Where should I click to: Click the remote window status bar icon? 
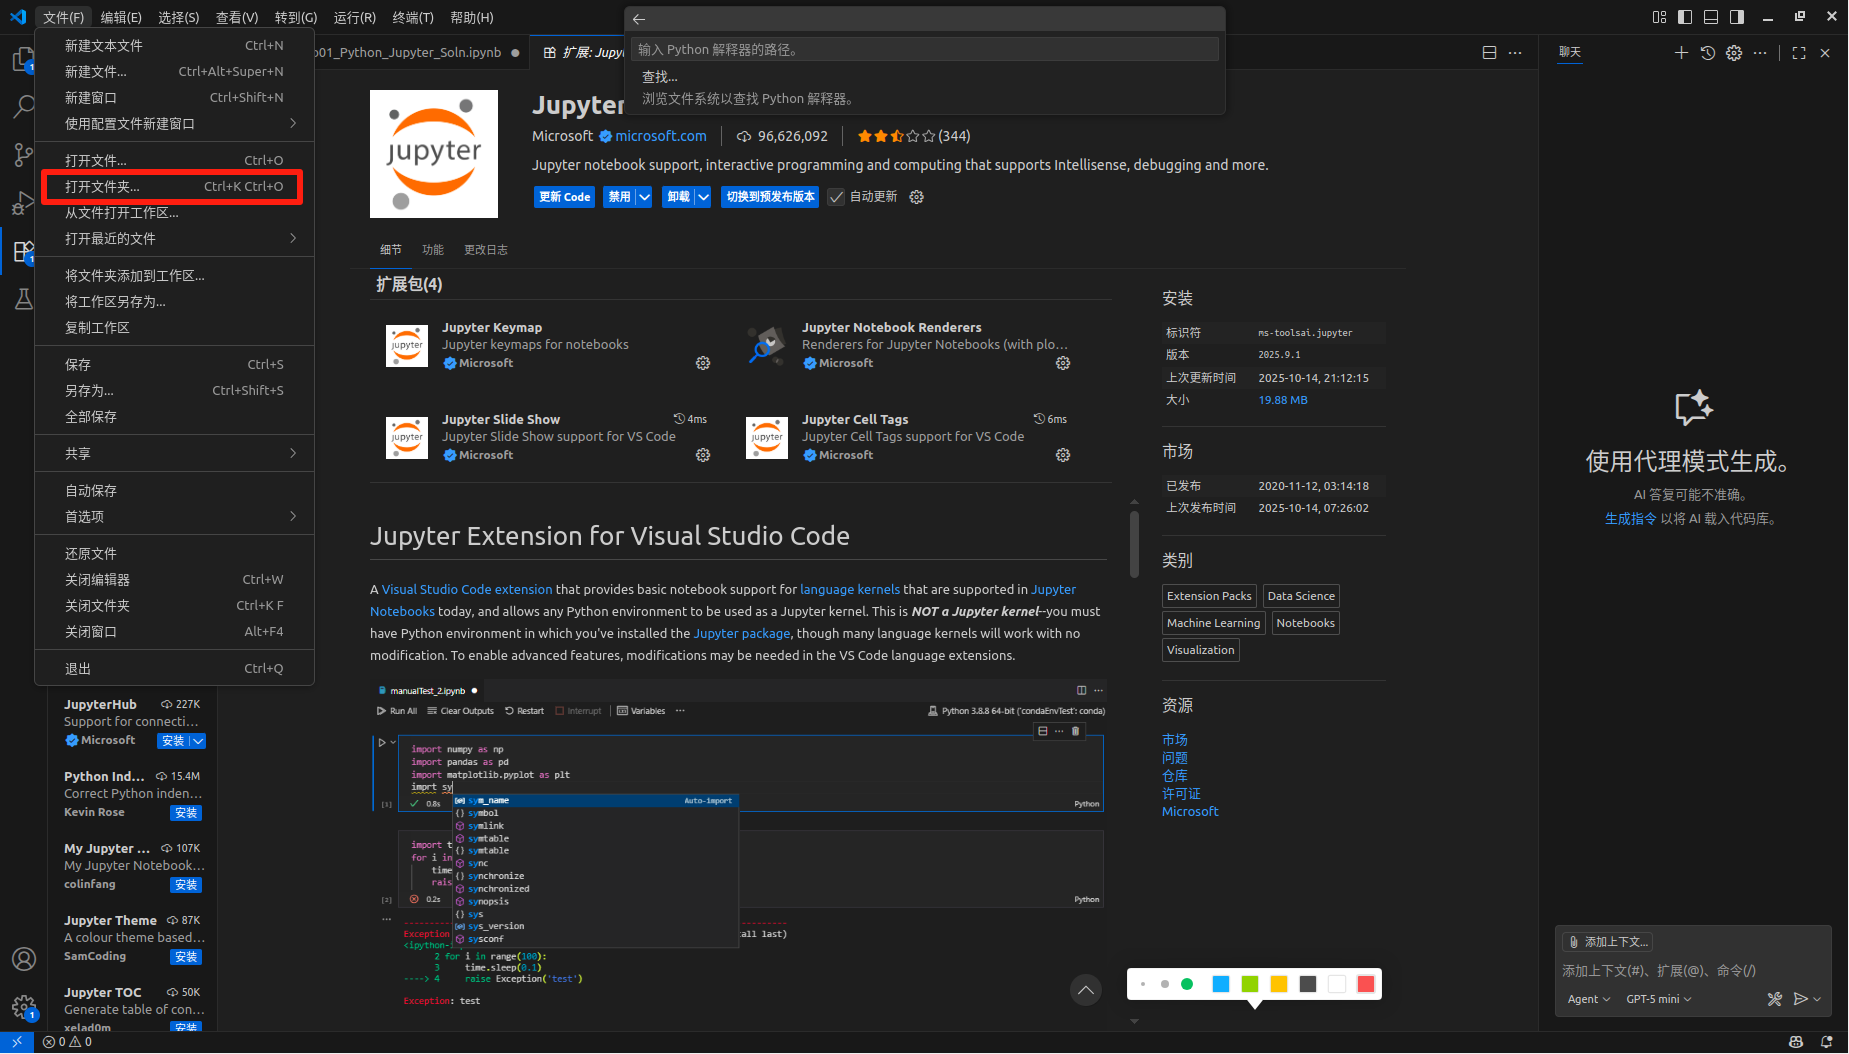coord(17,1041)
